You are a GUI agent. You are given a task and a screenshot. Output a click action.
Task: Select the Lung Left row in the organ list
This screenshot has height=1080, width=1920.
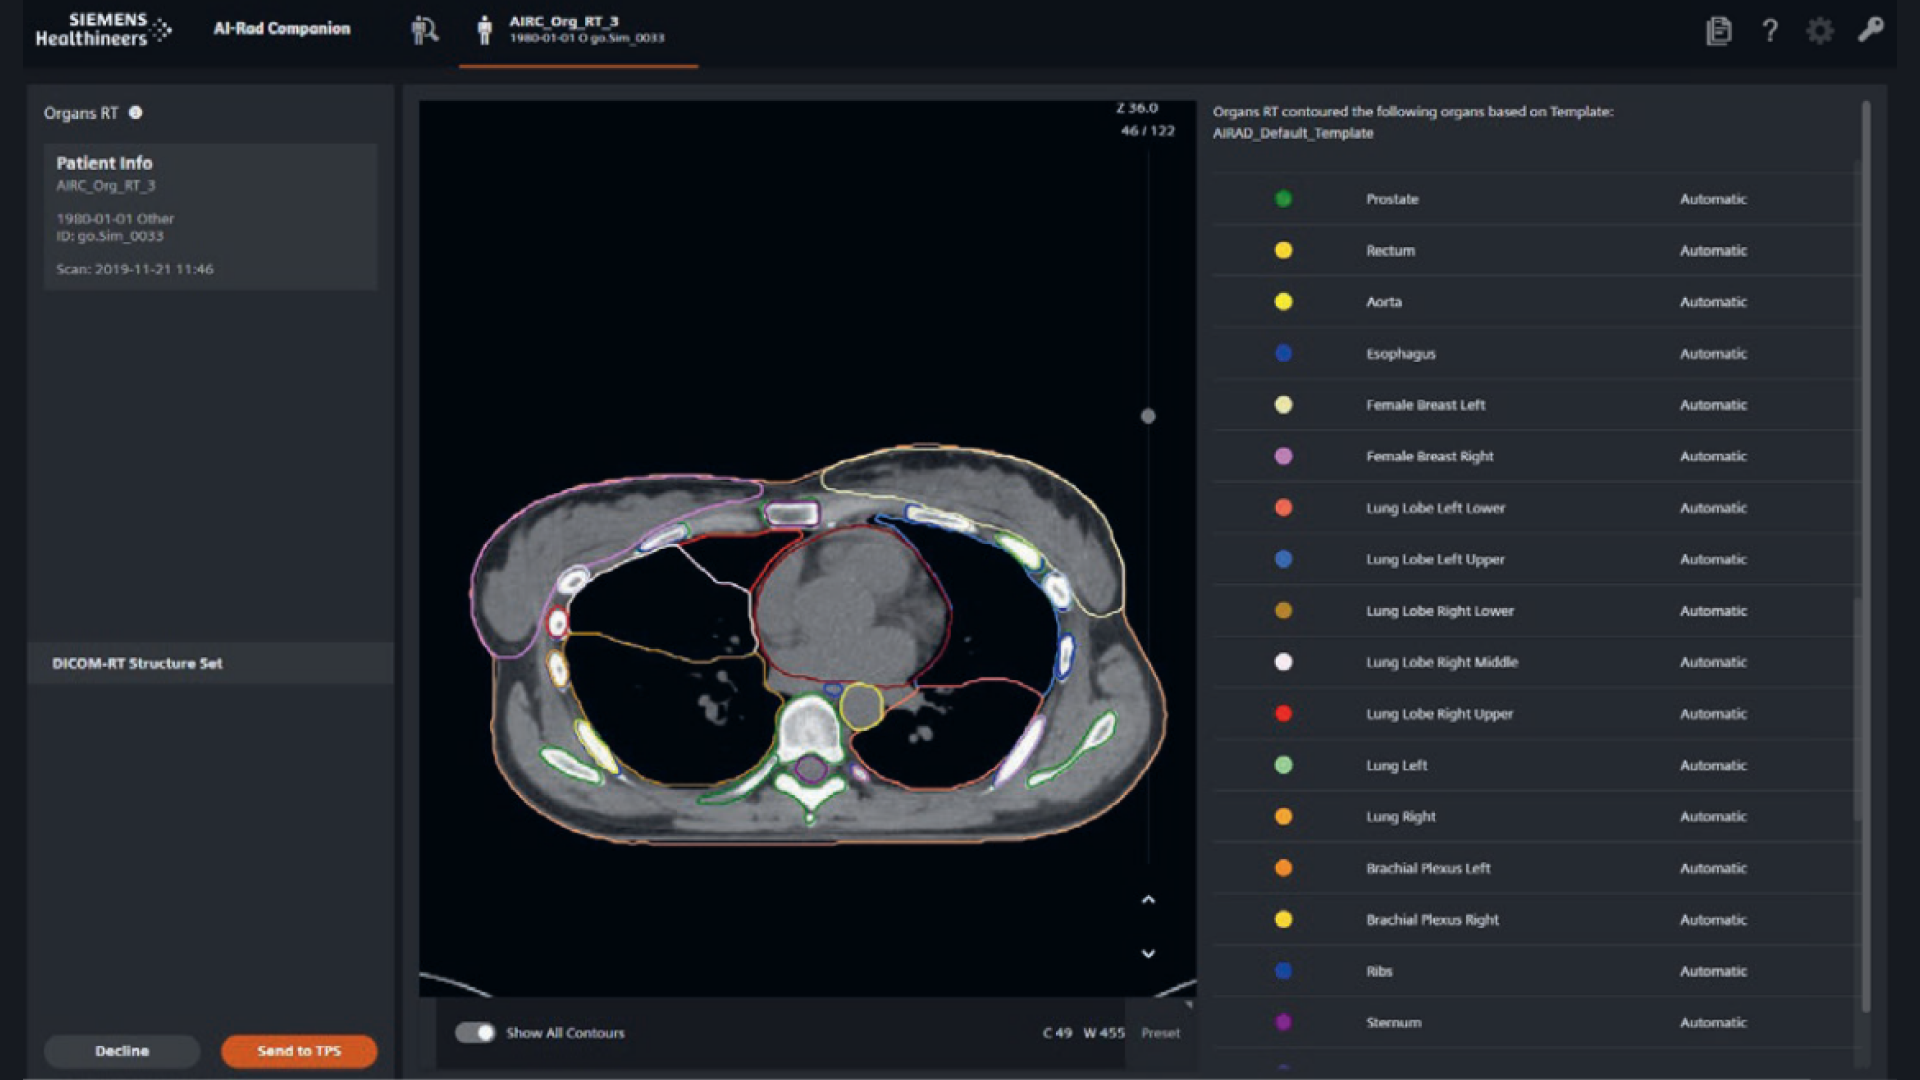click(x=1396, y=765)
